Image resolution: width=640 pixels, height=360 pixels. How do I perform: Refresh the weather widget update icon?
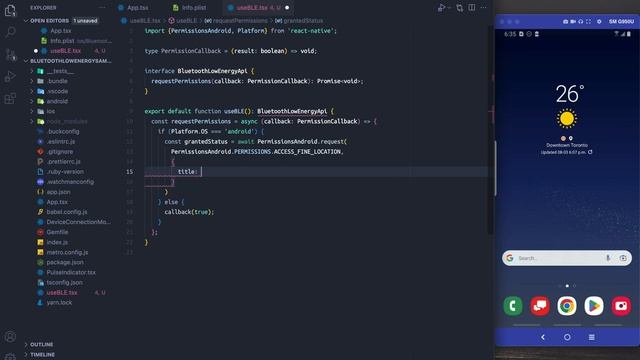click(590, 152)
